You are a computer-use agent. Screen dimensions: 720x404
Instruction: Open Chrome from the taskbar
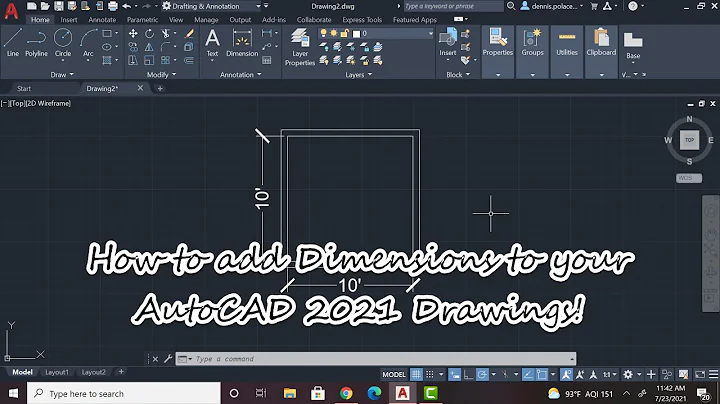346,393
